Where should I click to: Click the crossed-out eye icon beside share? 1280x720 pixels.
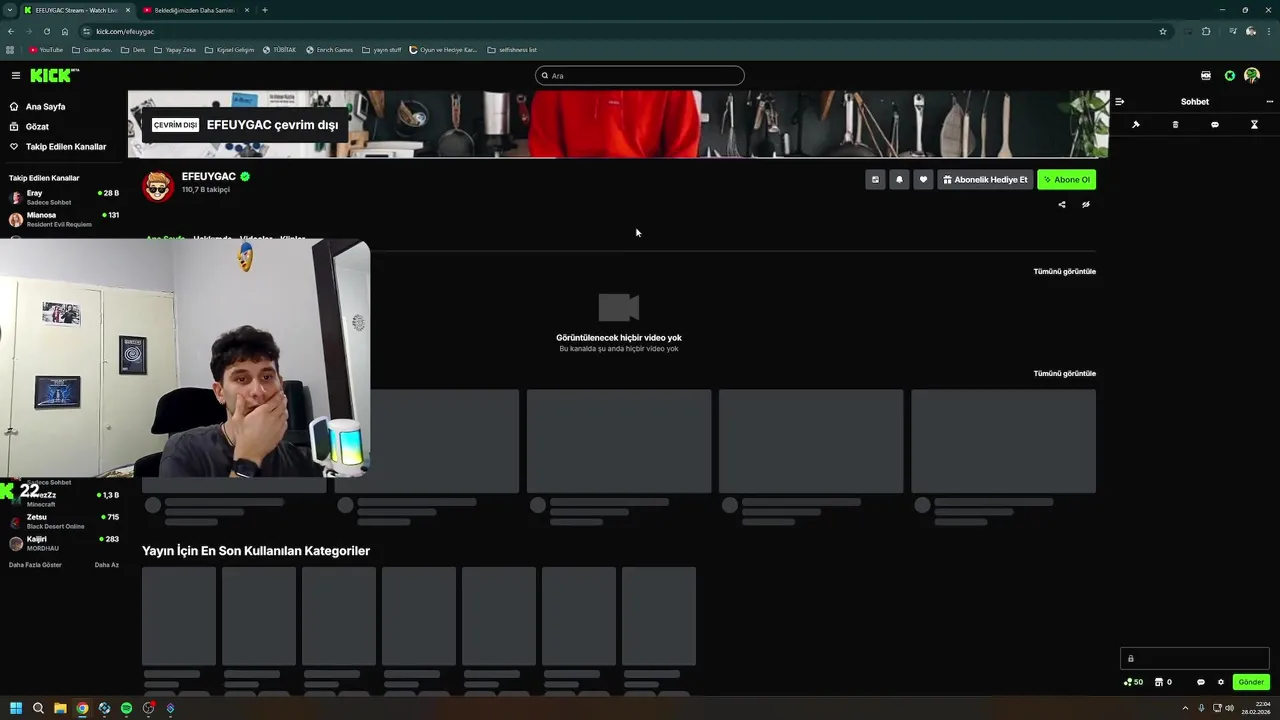1086,204
